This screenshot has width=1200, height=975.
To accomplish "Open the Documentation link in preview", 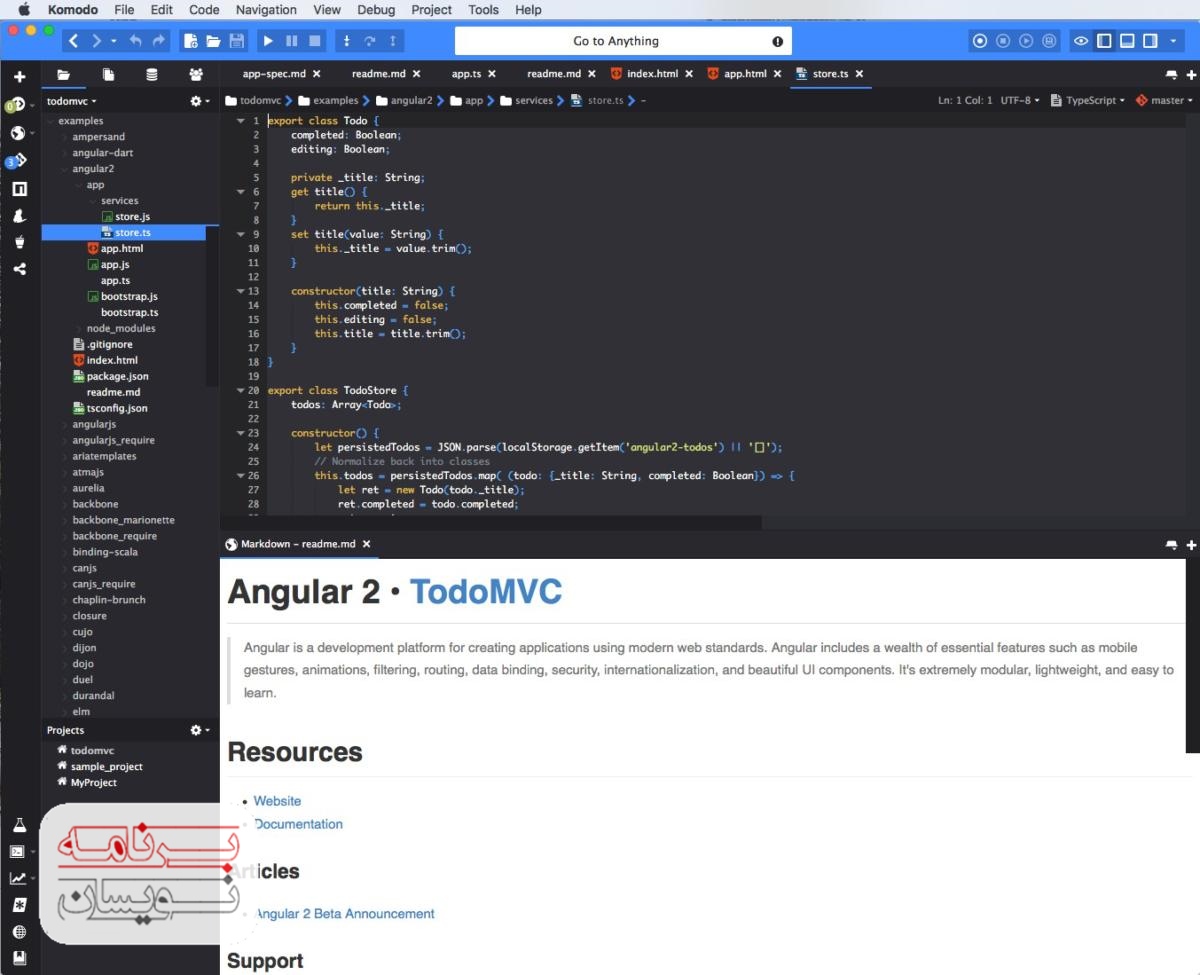I will click(299, 824).
